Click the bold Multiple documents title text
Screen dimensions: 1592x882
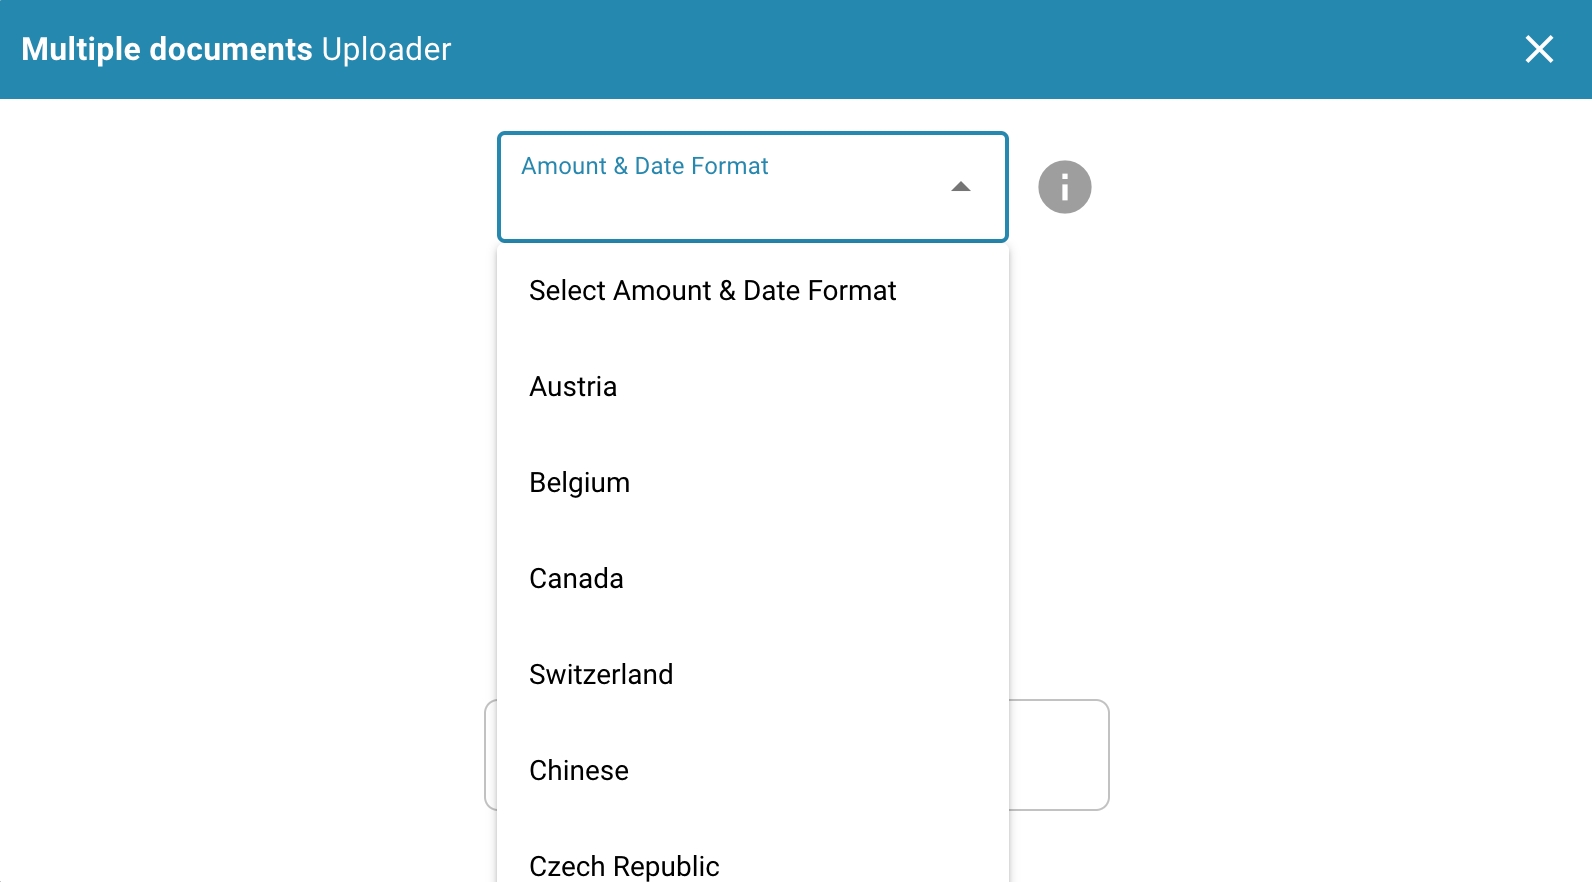(x=167, y=49)
